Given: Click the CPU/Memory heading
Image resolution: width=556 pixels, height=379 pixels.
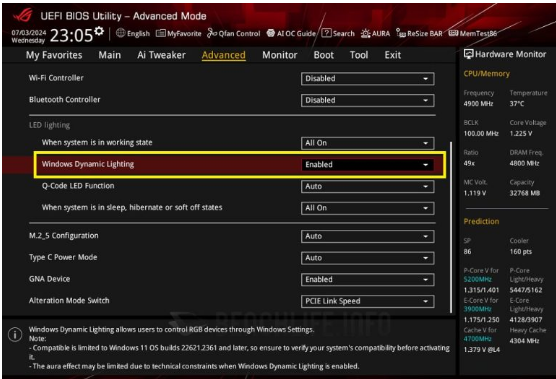Looking at the screenshot, I should (486, 74).
